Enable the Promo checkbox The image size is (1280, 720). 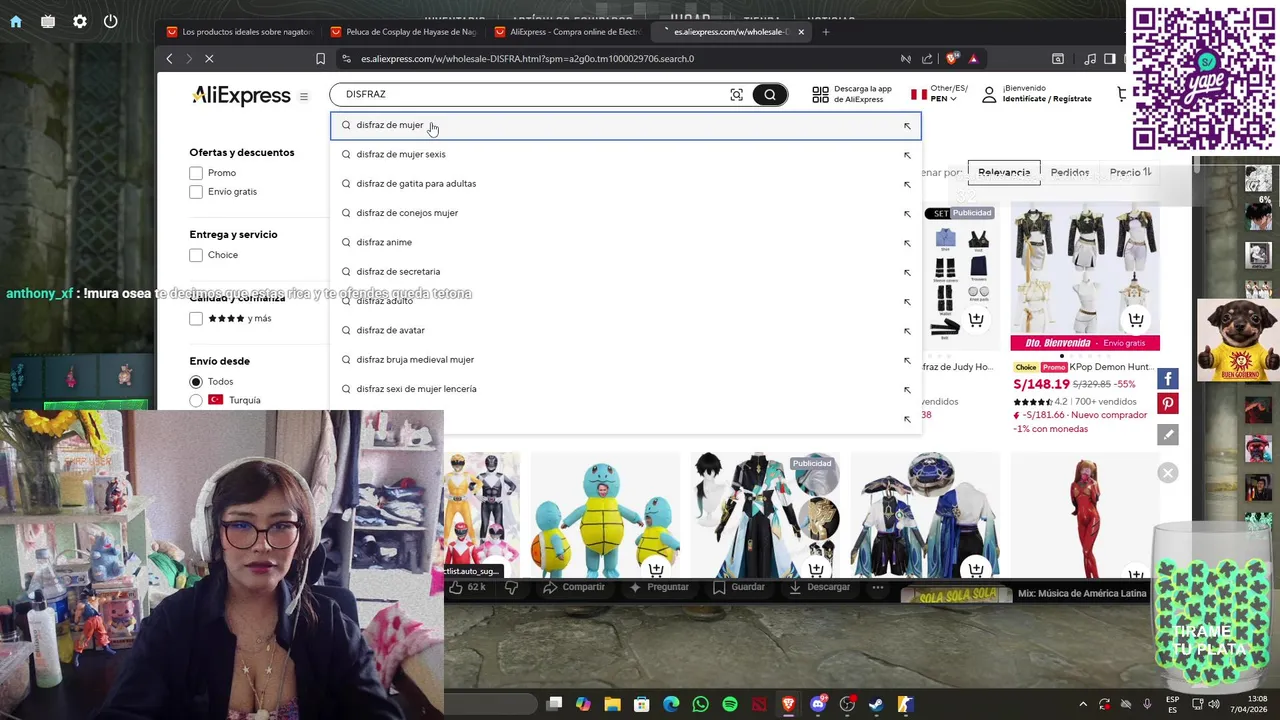click(196, 173)
